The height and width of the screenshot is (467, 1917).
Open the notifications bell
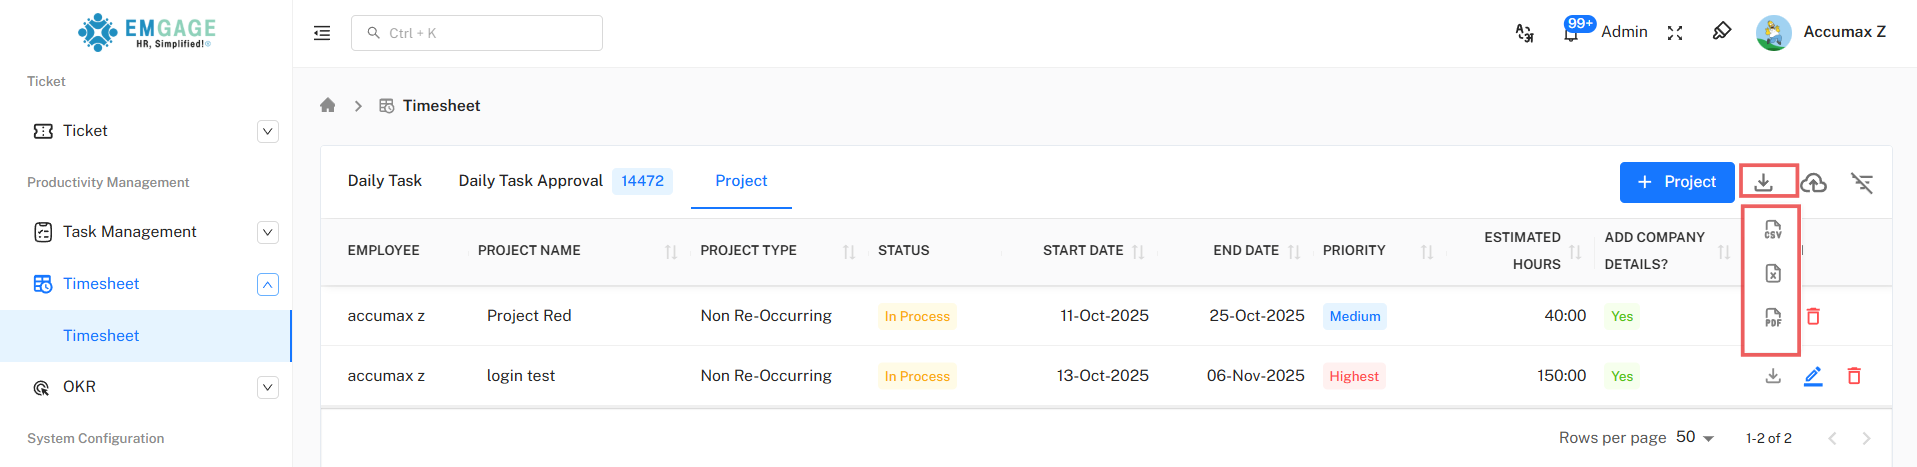point(1571,33)
